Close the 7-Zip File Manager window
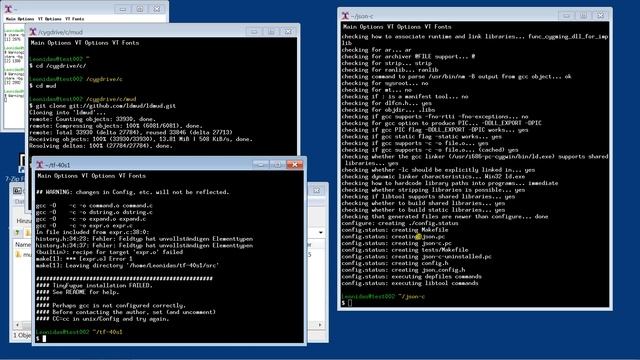 [317, 190]
